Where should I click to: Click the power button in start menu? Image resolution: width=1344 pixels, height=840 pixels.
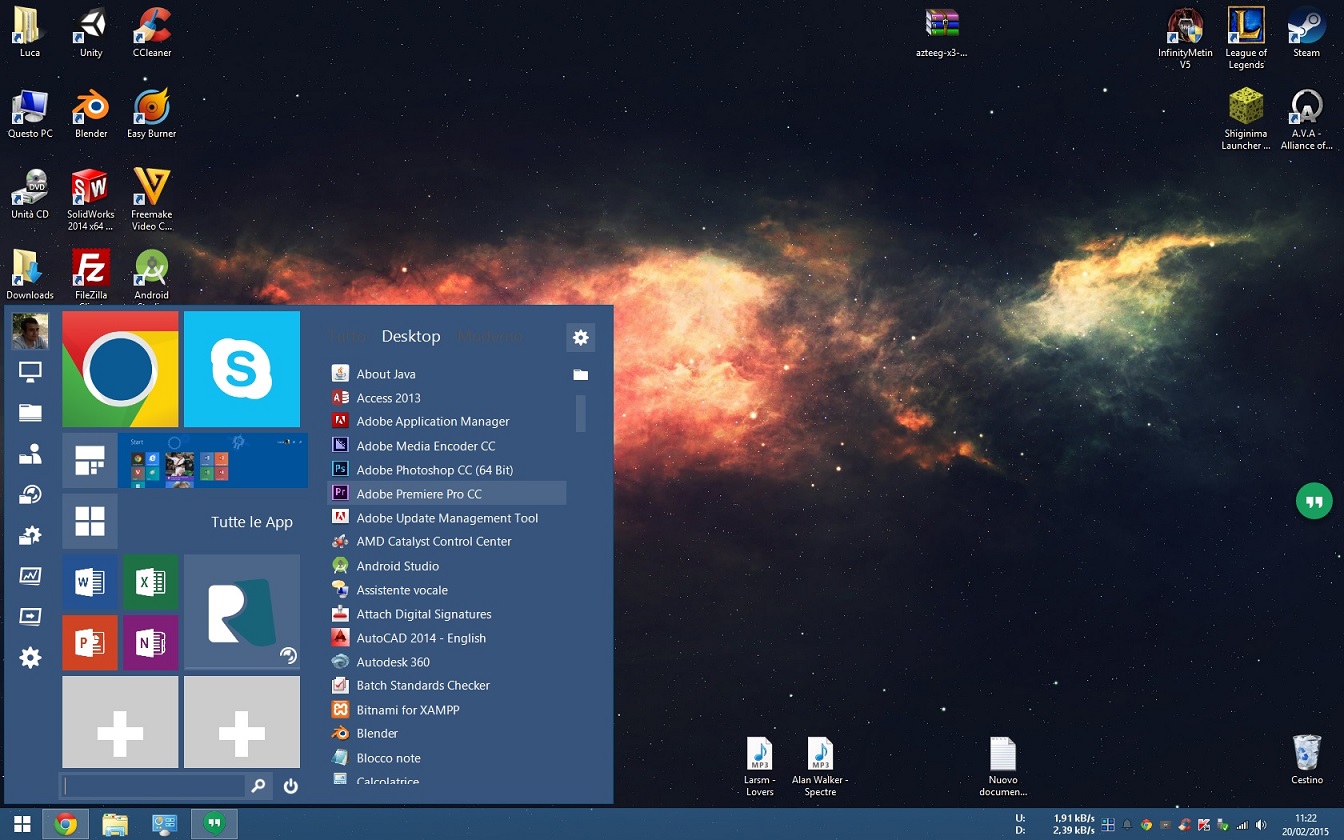point(291,786)
